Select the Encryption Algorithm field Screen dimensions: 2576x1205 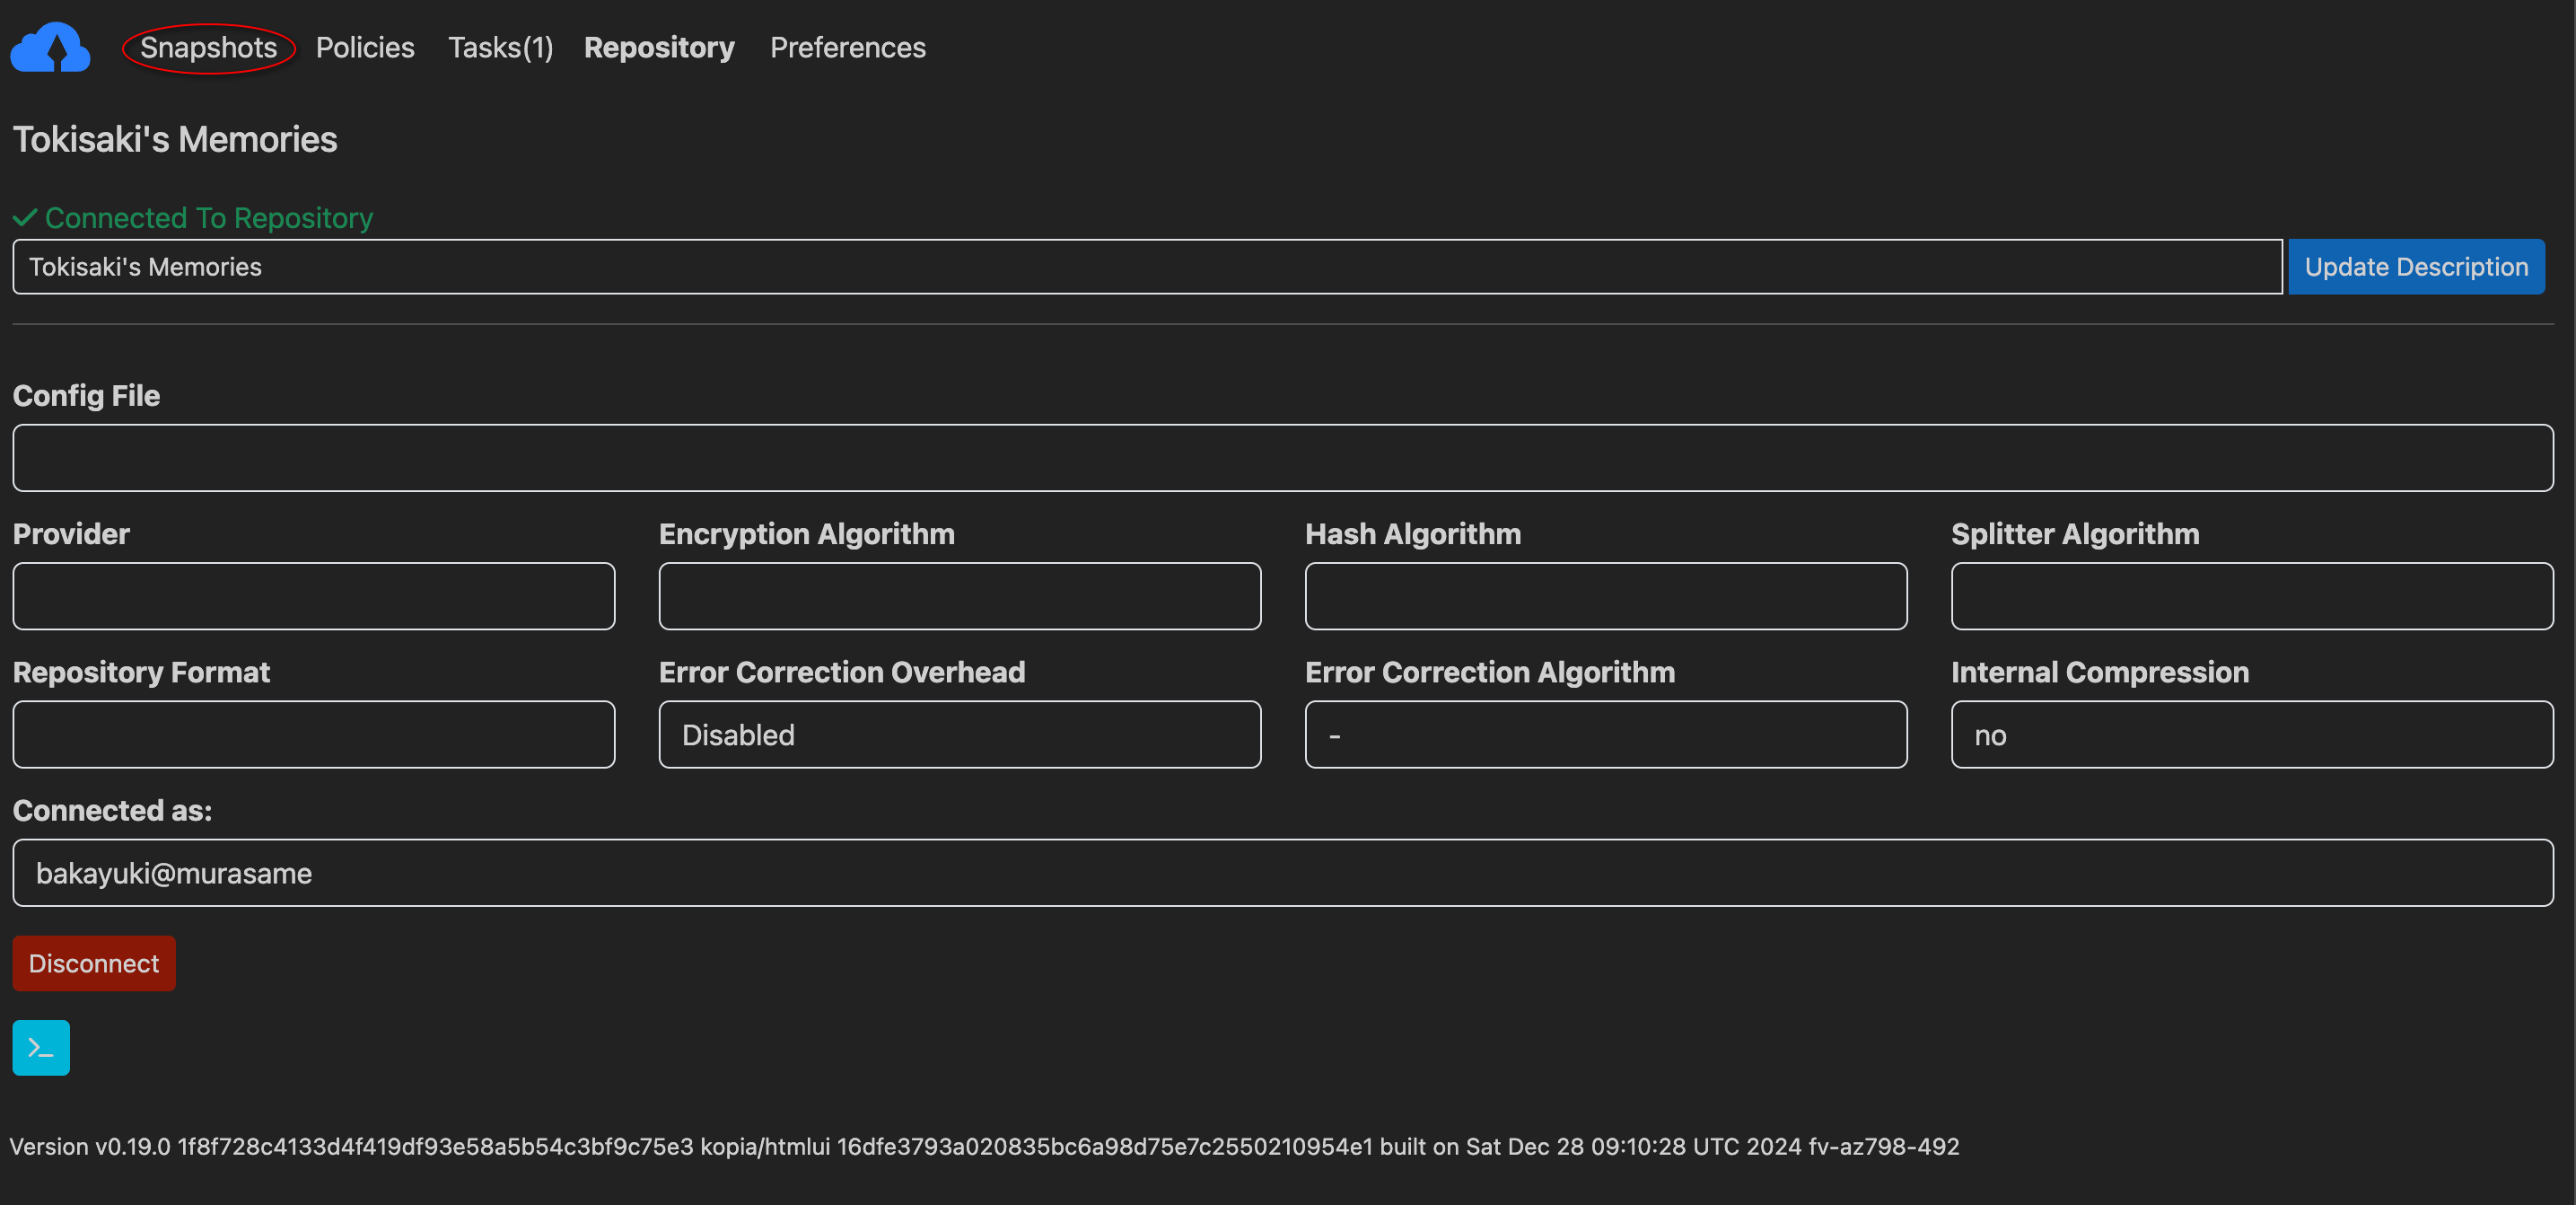pos(959,595)
